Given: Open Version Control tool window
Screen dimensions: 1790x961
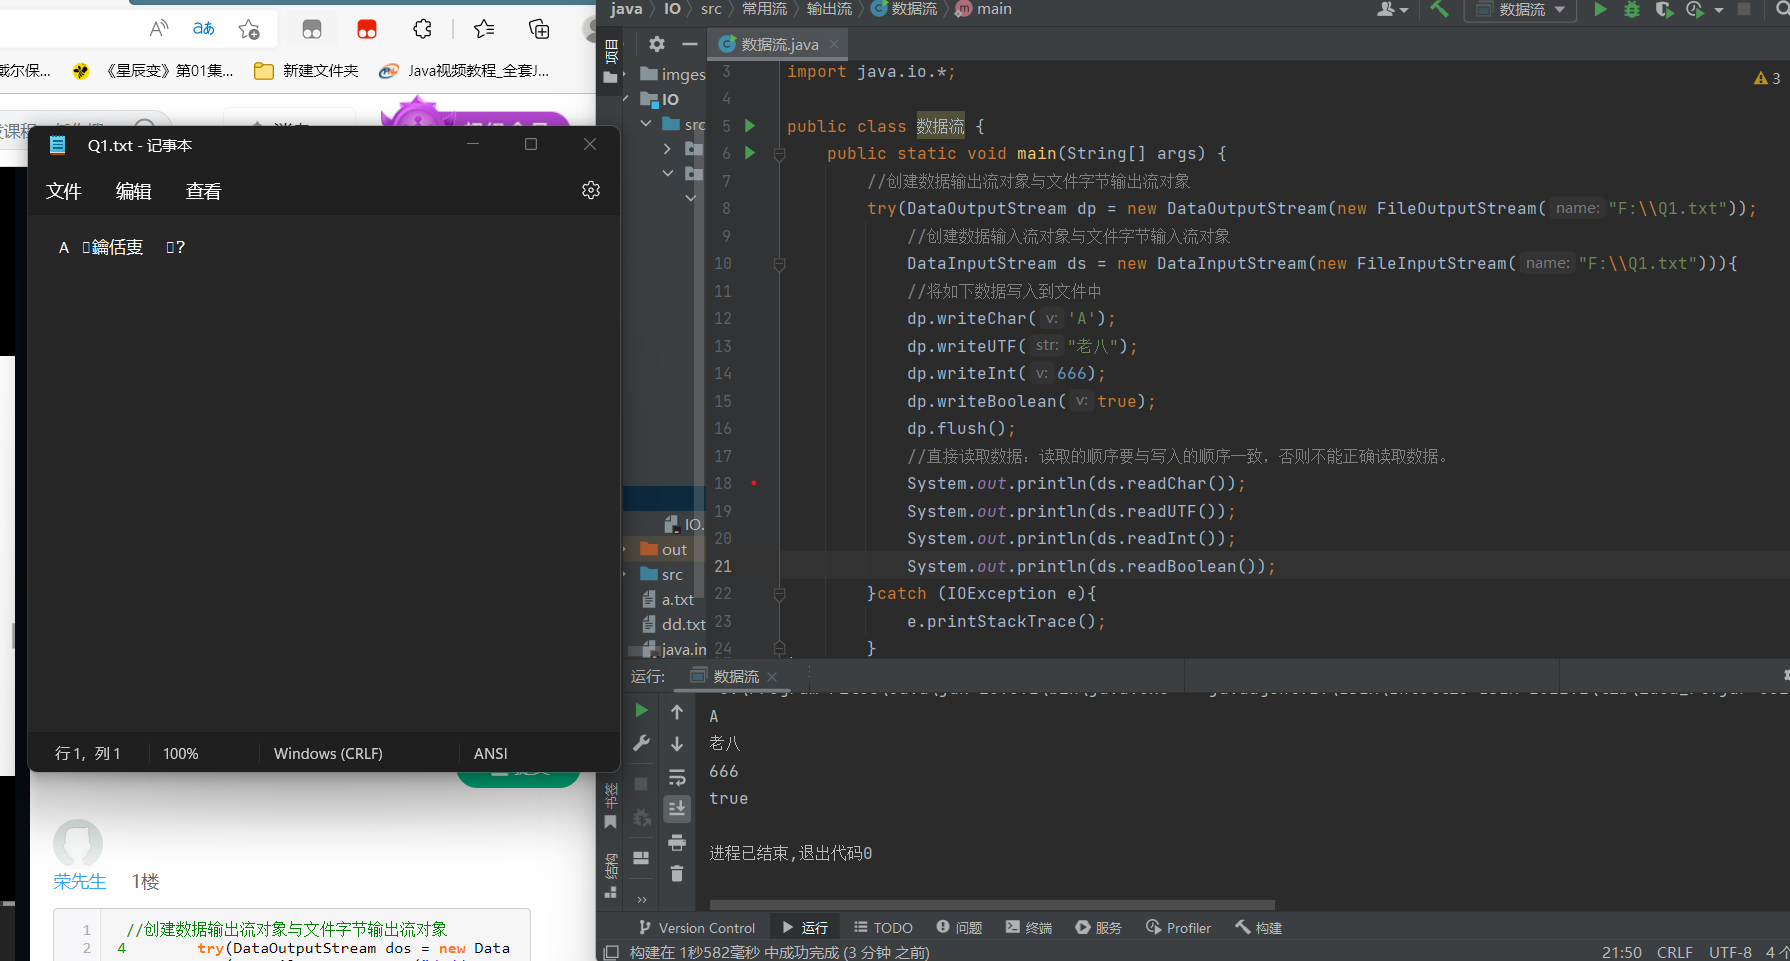Looking at the screenshot, I should point(697,928).
